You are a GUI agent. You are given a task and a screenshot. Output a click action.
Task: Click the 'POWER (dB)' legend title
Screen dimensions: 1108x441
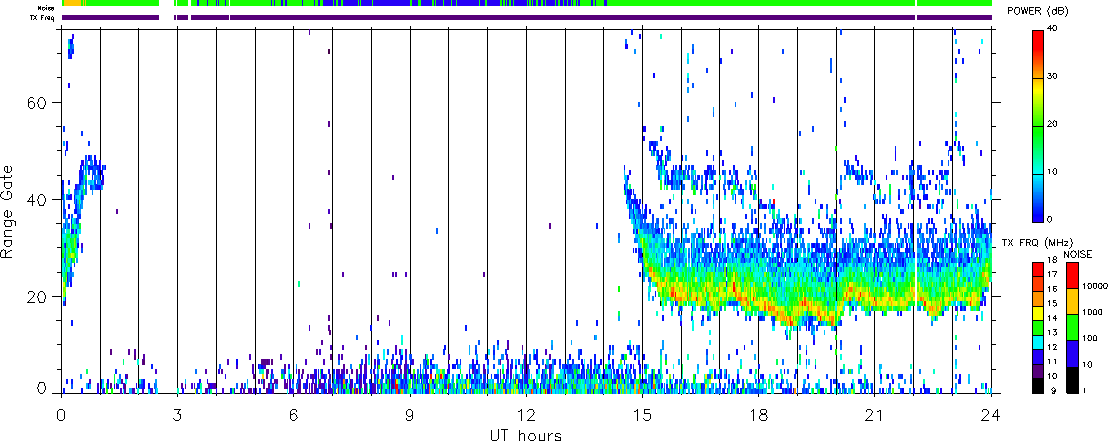click(1037, 9)
